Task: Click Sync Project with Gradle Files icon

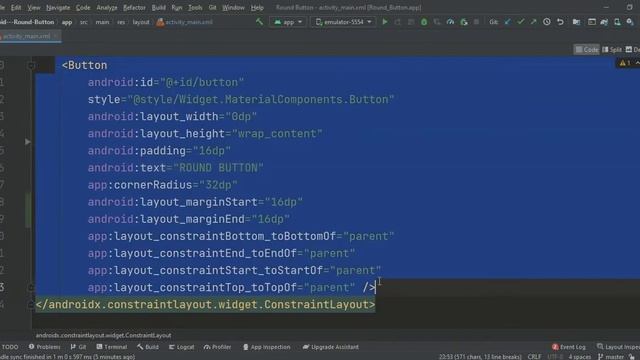Action: coord(604,22)
